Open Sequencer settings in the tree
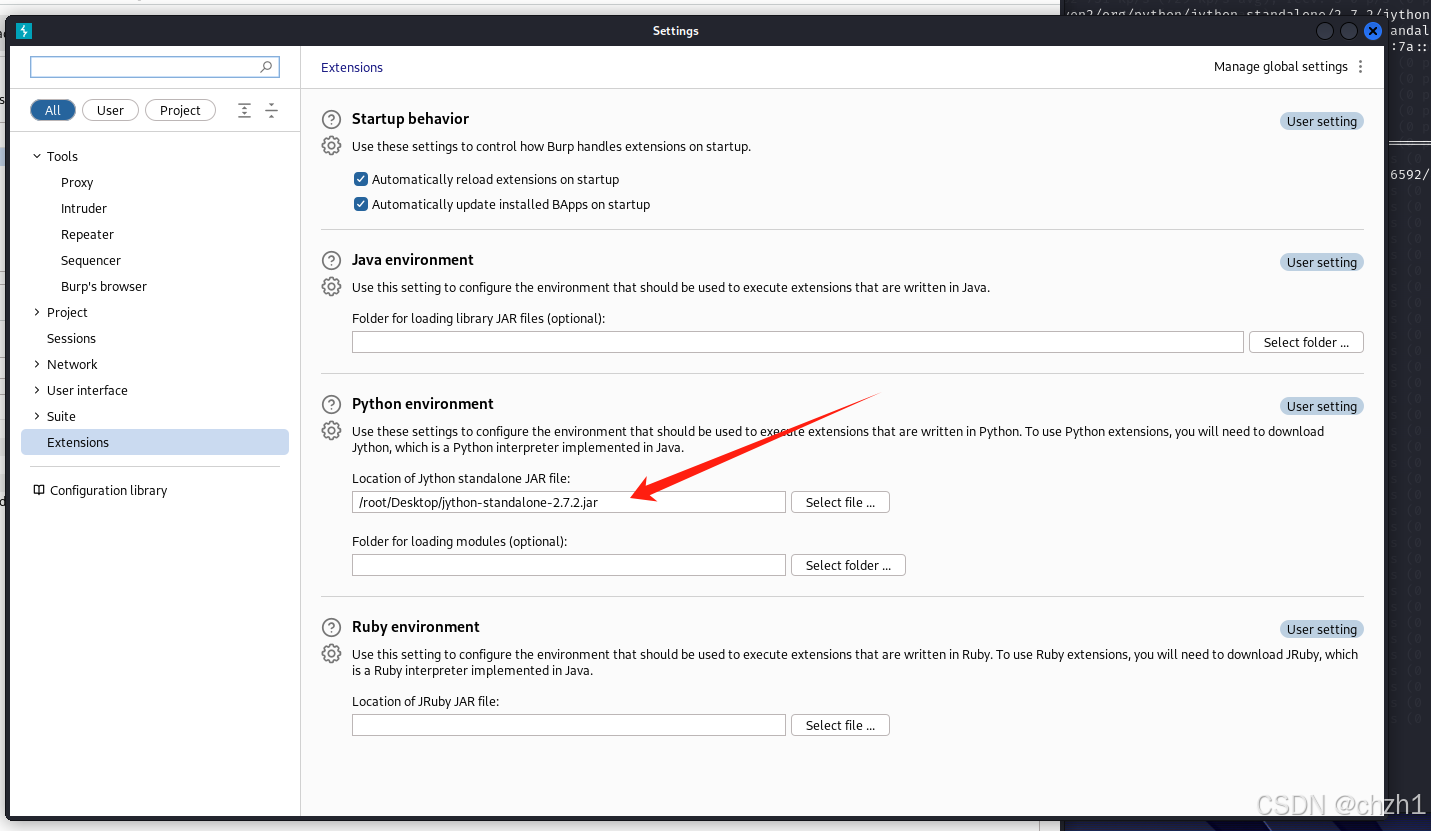 click(x=91, y=260)
